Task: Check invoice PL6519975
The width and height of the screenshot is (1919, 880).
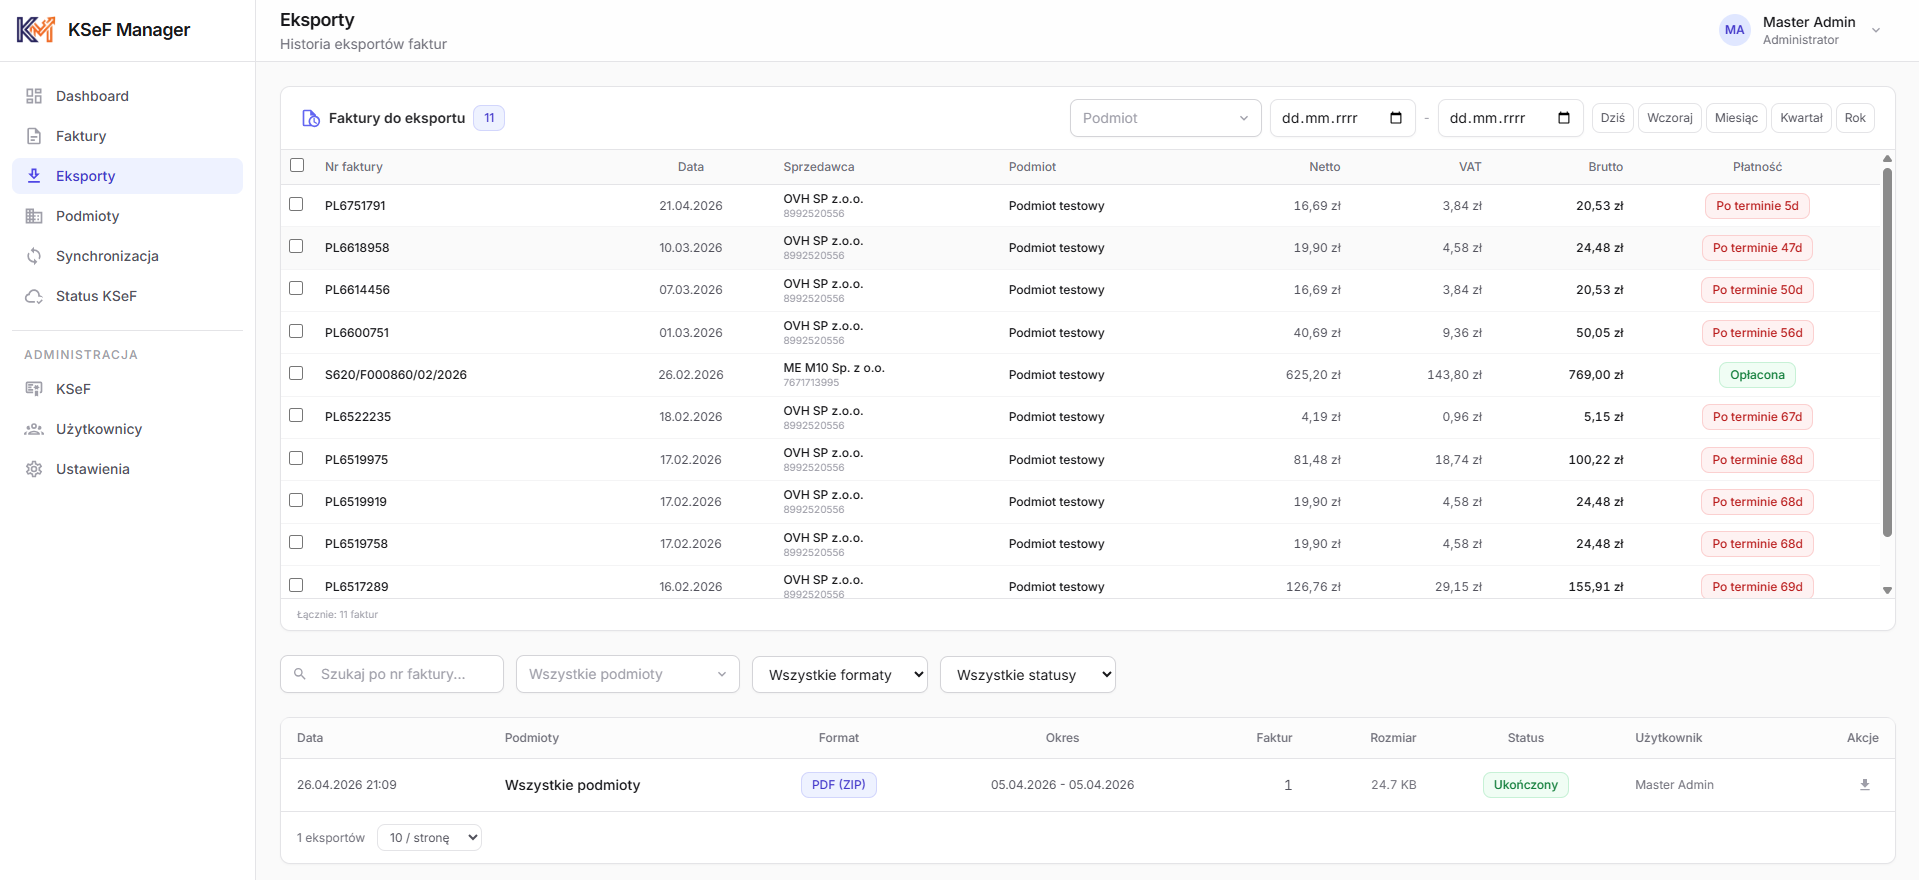Action: (296, 458)
